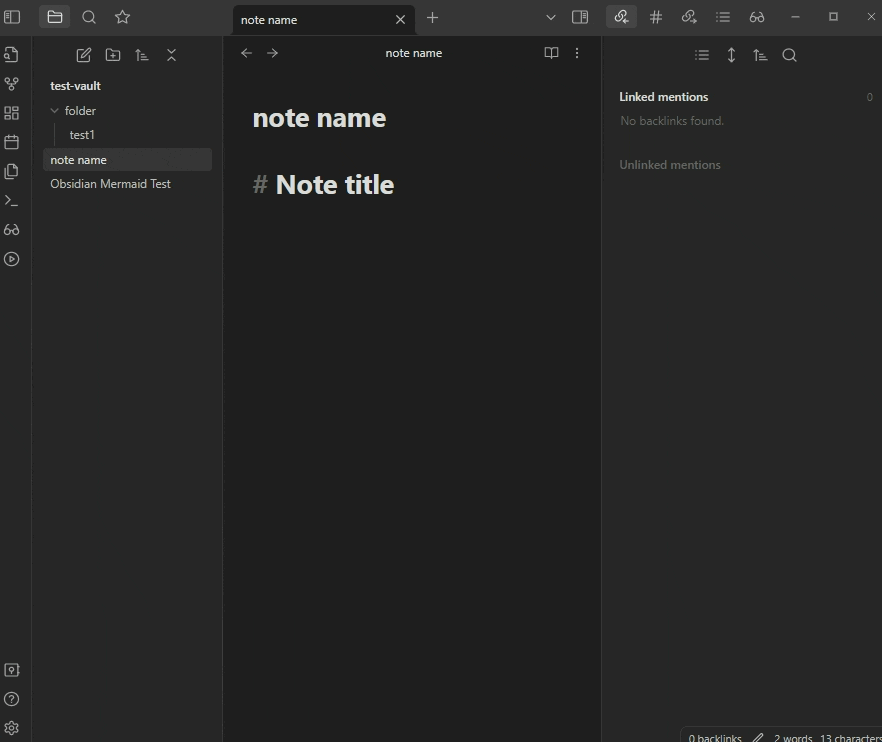Open the Obsidian Mermaid Test note

pos(110,184)
